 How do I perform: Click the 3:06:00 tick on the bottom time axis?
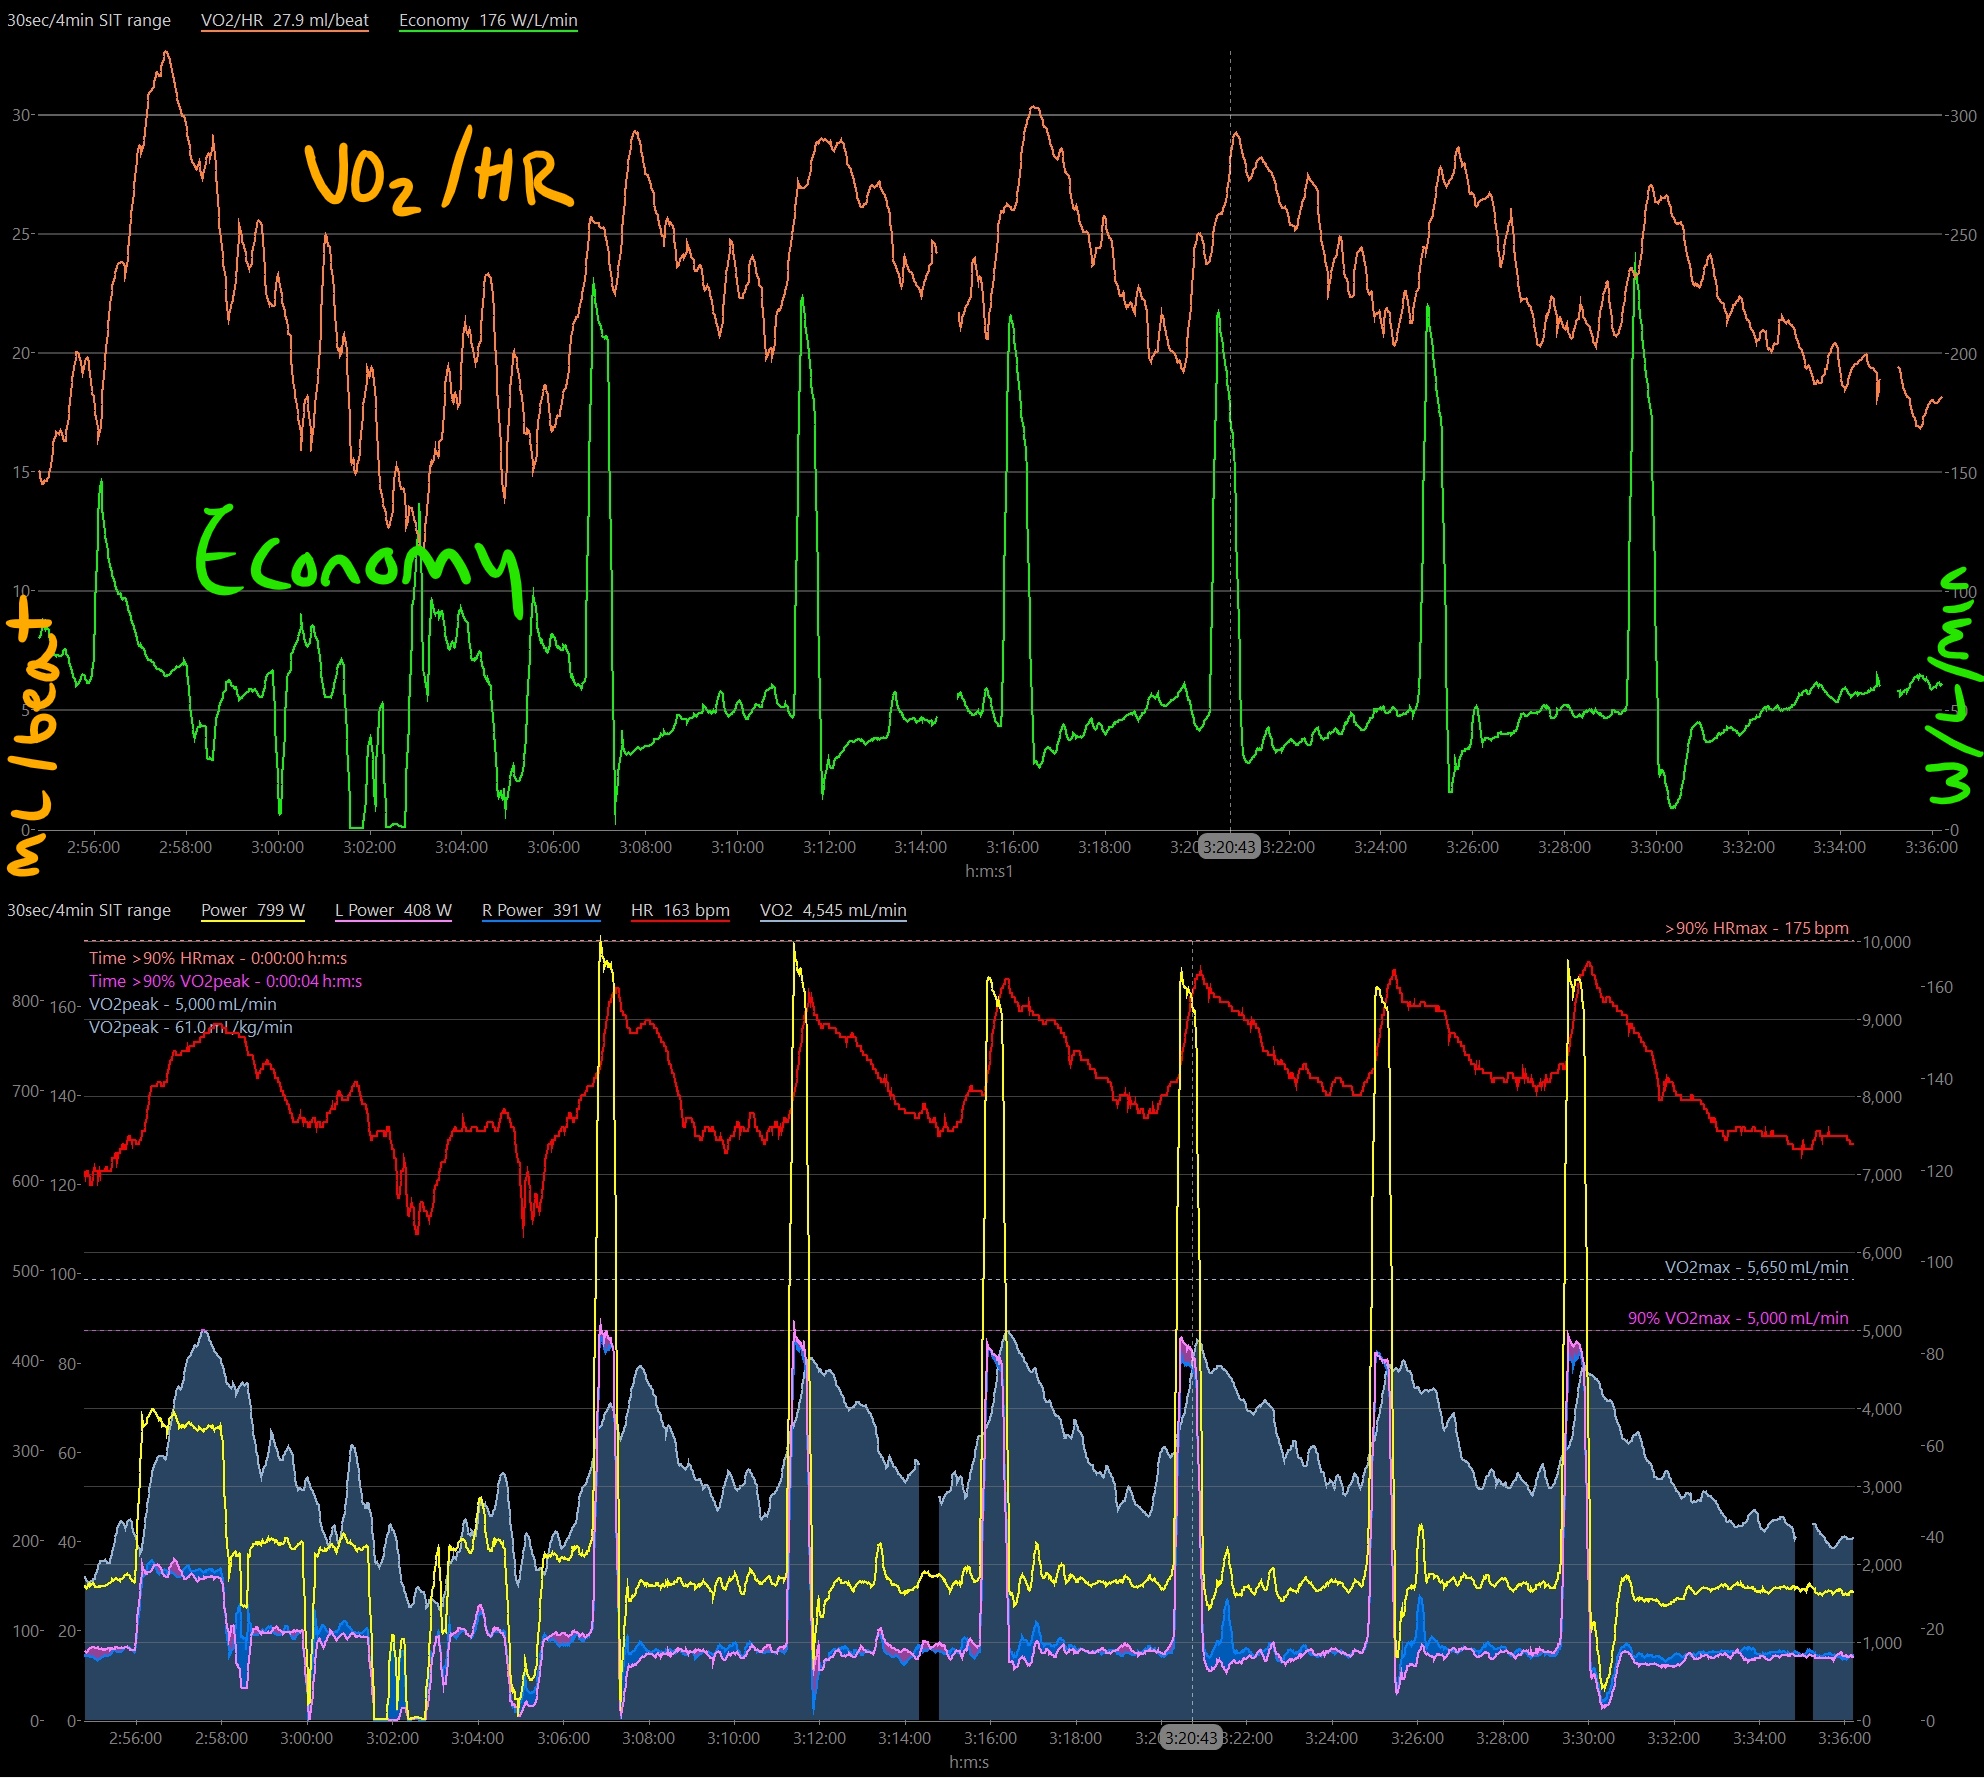click(563, 1738)
